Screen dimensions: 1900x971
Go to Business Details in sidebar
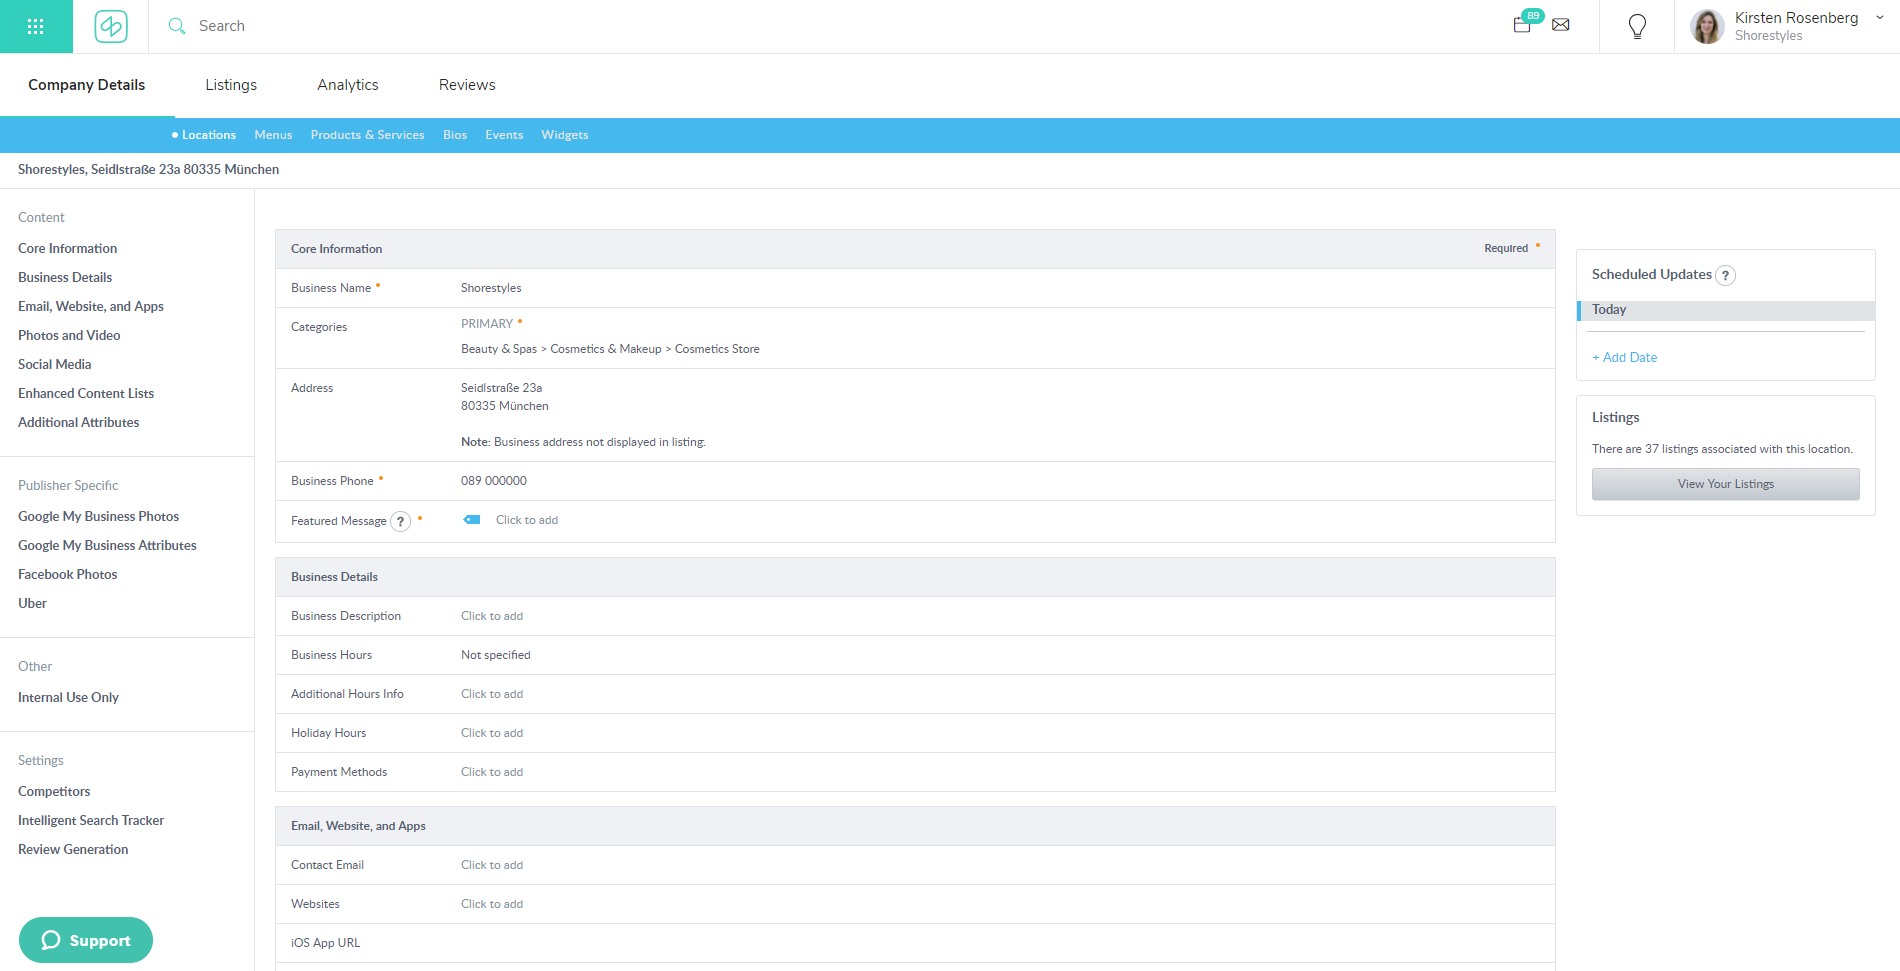pyautogui.click(x=65, y=277)
